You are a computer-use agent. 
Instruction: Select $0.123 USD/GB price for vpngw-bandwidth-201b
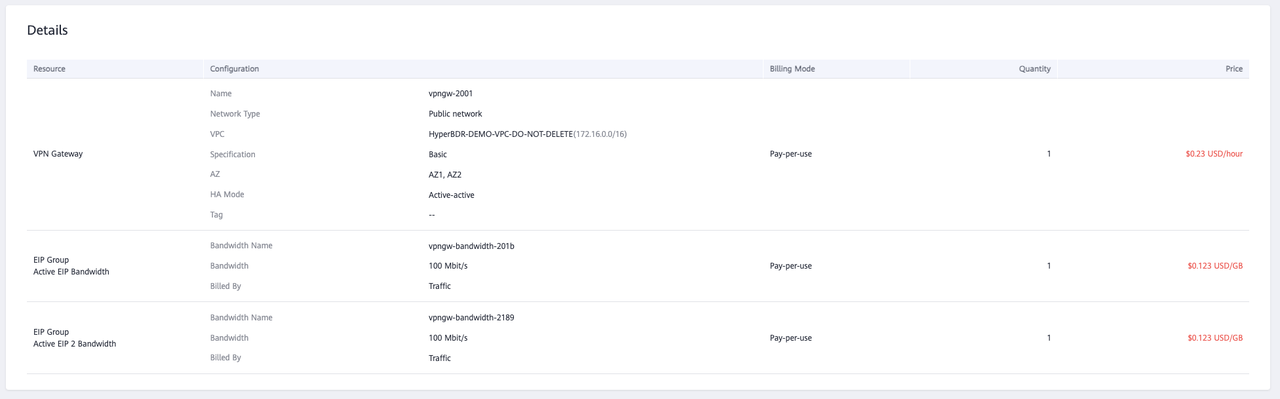(1215, 266)
